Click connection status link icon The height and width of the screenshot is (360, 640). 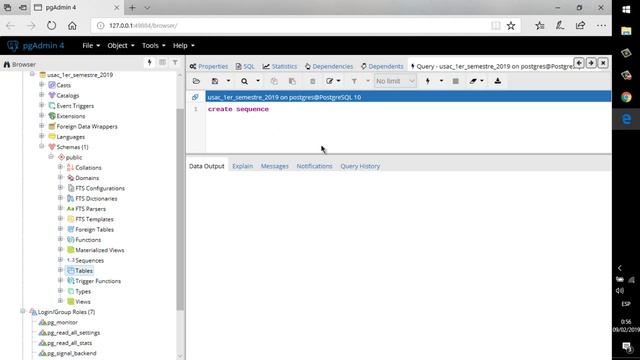coord(195,97)
